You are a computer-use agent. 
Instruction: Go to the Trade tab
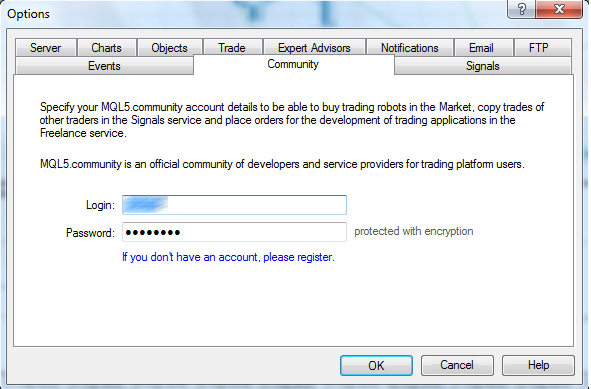(232, 48)
